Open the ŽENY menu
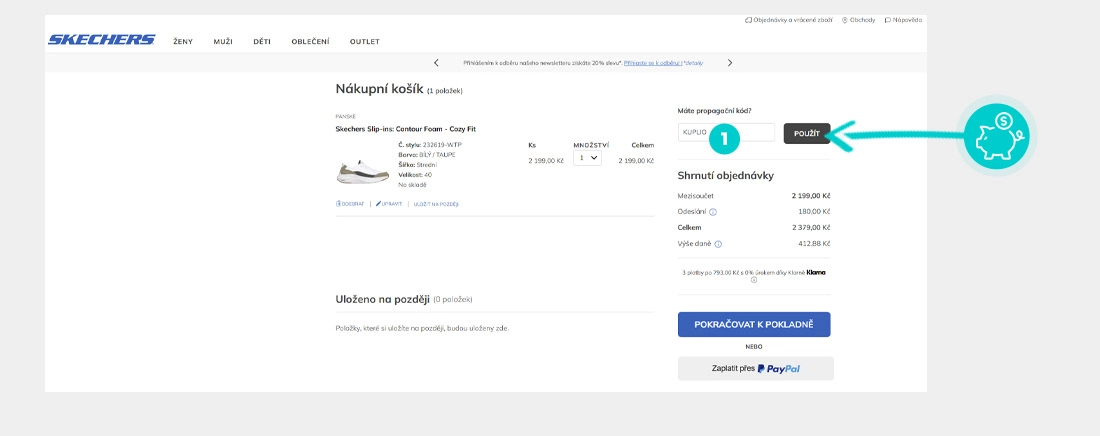Image resolution: width=1100 pixels, height=436 pixels. [183, 41]
